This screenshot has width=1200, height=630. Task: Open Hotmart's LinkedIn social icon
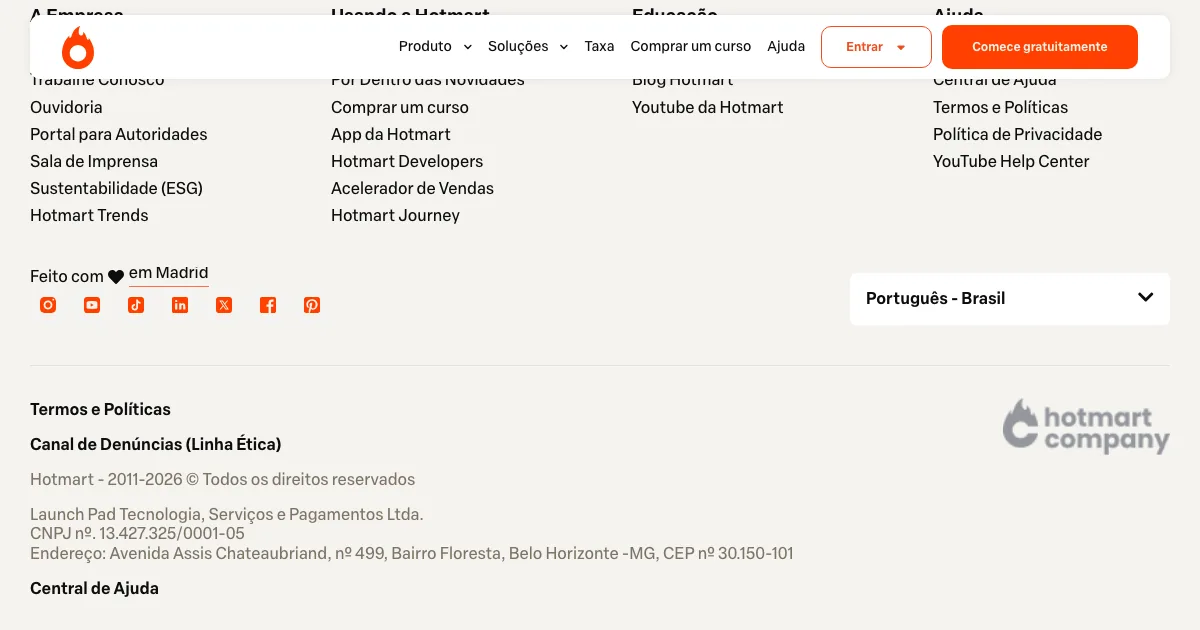[180, 305]
